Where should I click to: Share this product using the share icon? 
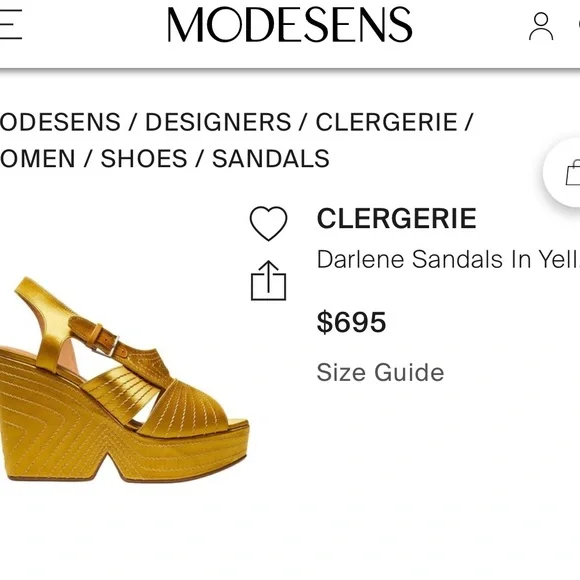click(x=269, y=280)
